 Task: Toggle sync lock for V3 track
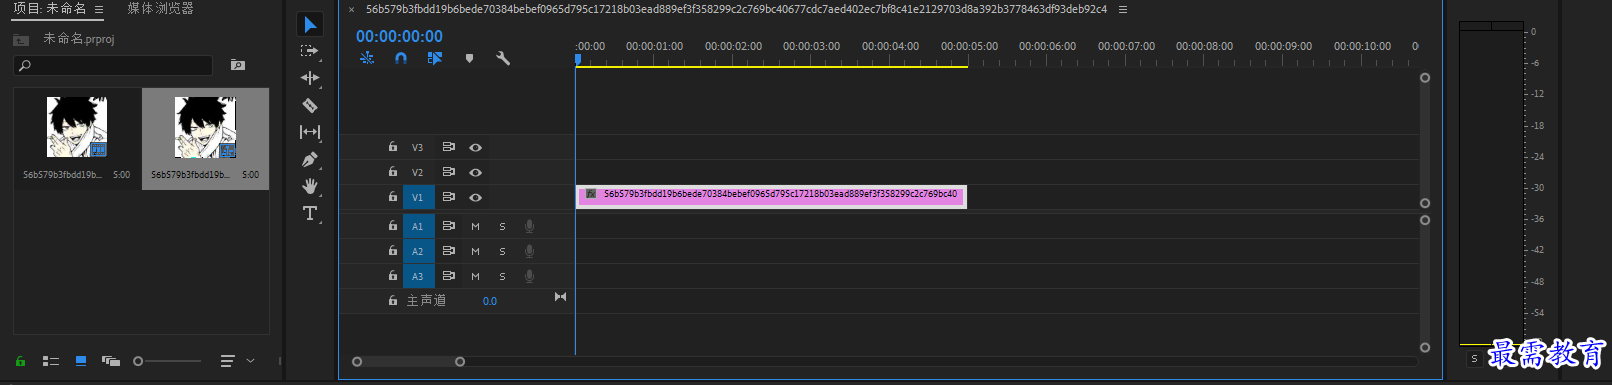click(x=449, y=147)
